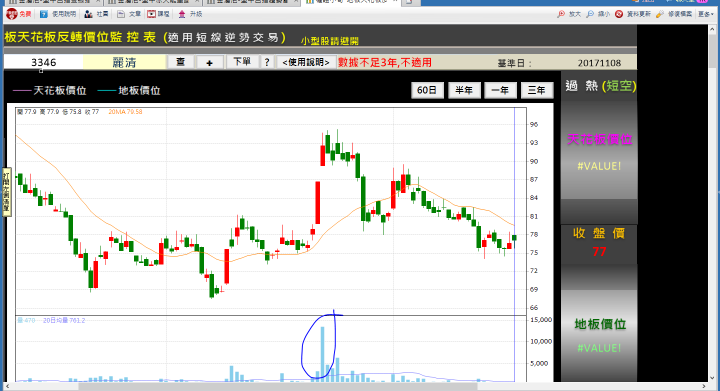Click the 下單 order button
The image size is (720, 391).
click(242, 62)
